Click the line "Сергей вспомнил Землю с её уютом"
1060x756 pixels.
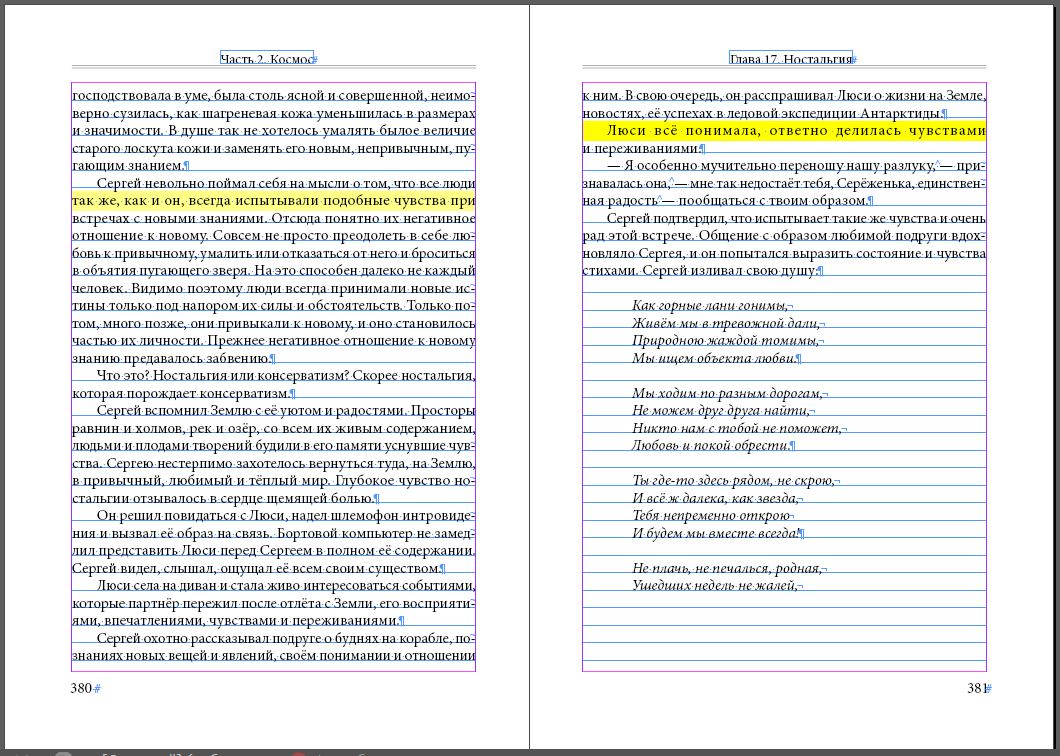coord(286,410)
